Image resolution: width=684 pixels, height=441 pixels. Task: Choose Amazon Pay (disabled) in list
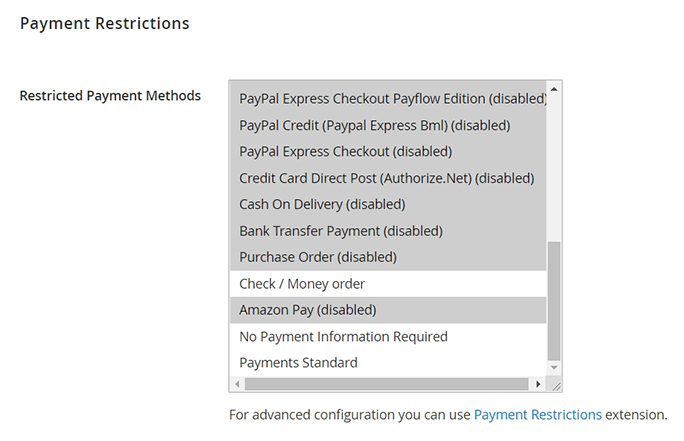tap(308, 310)
